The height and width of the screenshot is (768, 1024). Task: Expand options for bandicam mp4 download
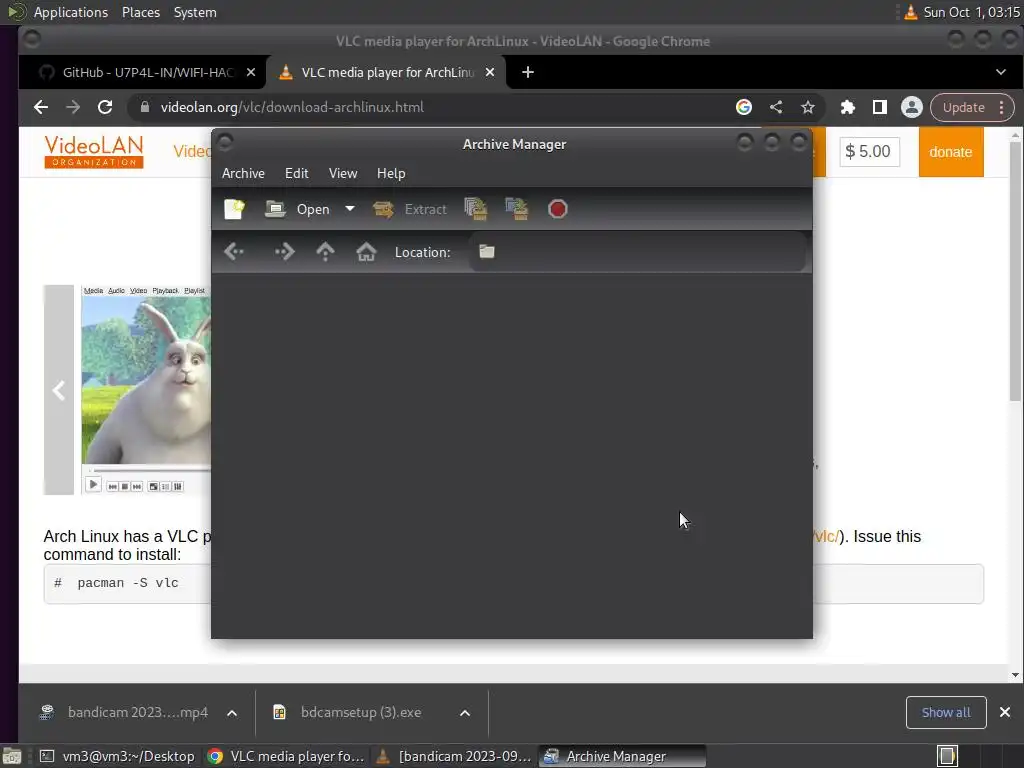tap(232, 712)
